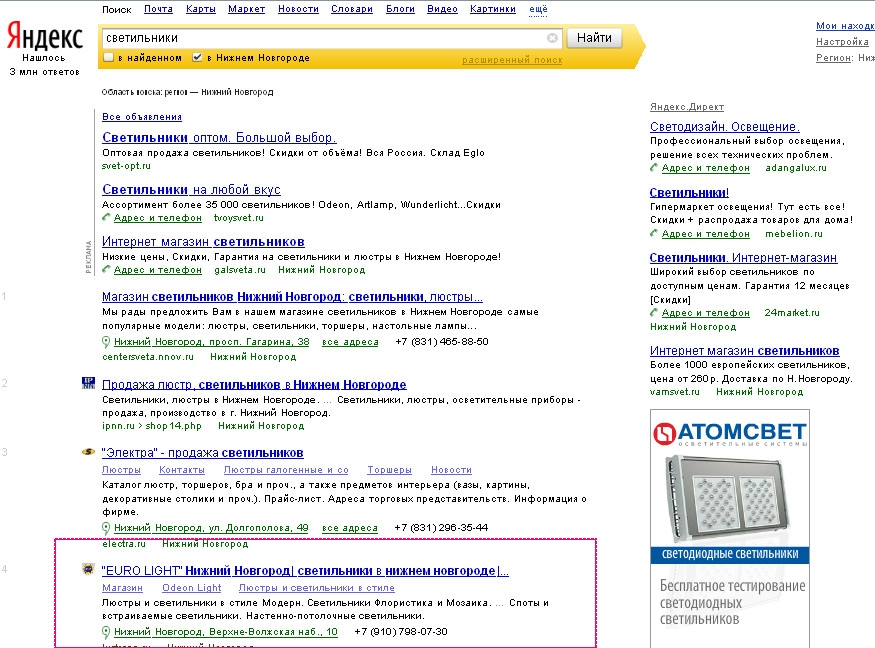Open the Новости service tab

[x=299, y=9]
